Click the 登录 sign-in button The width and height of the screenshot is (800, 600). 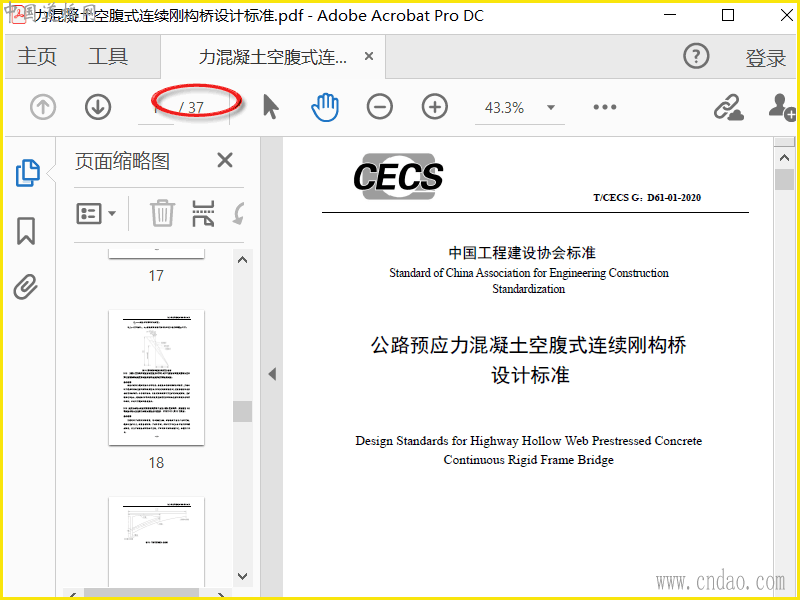tap(765, 58)
